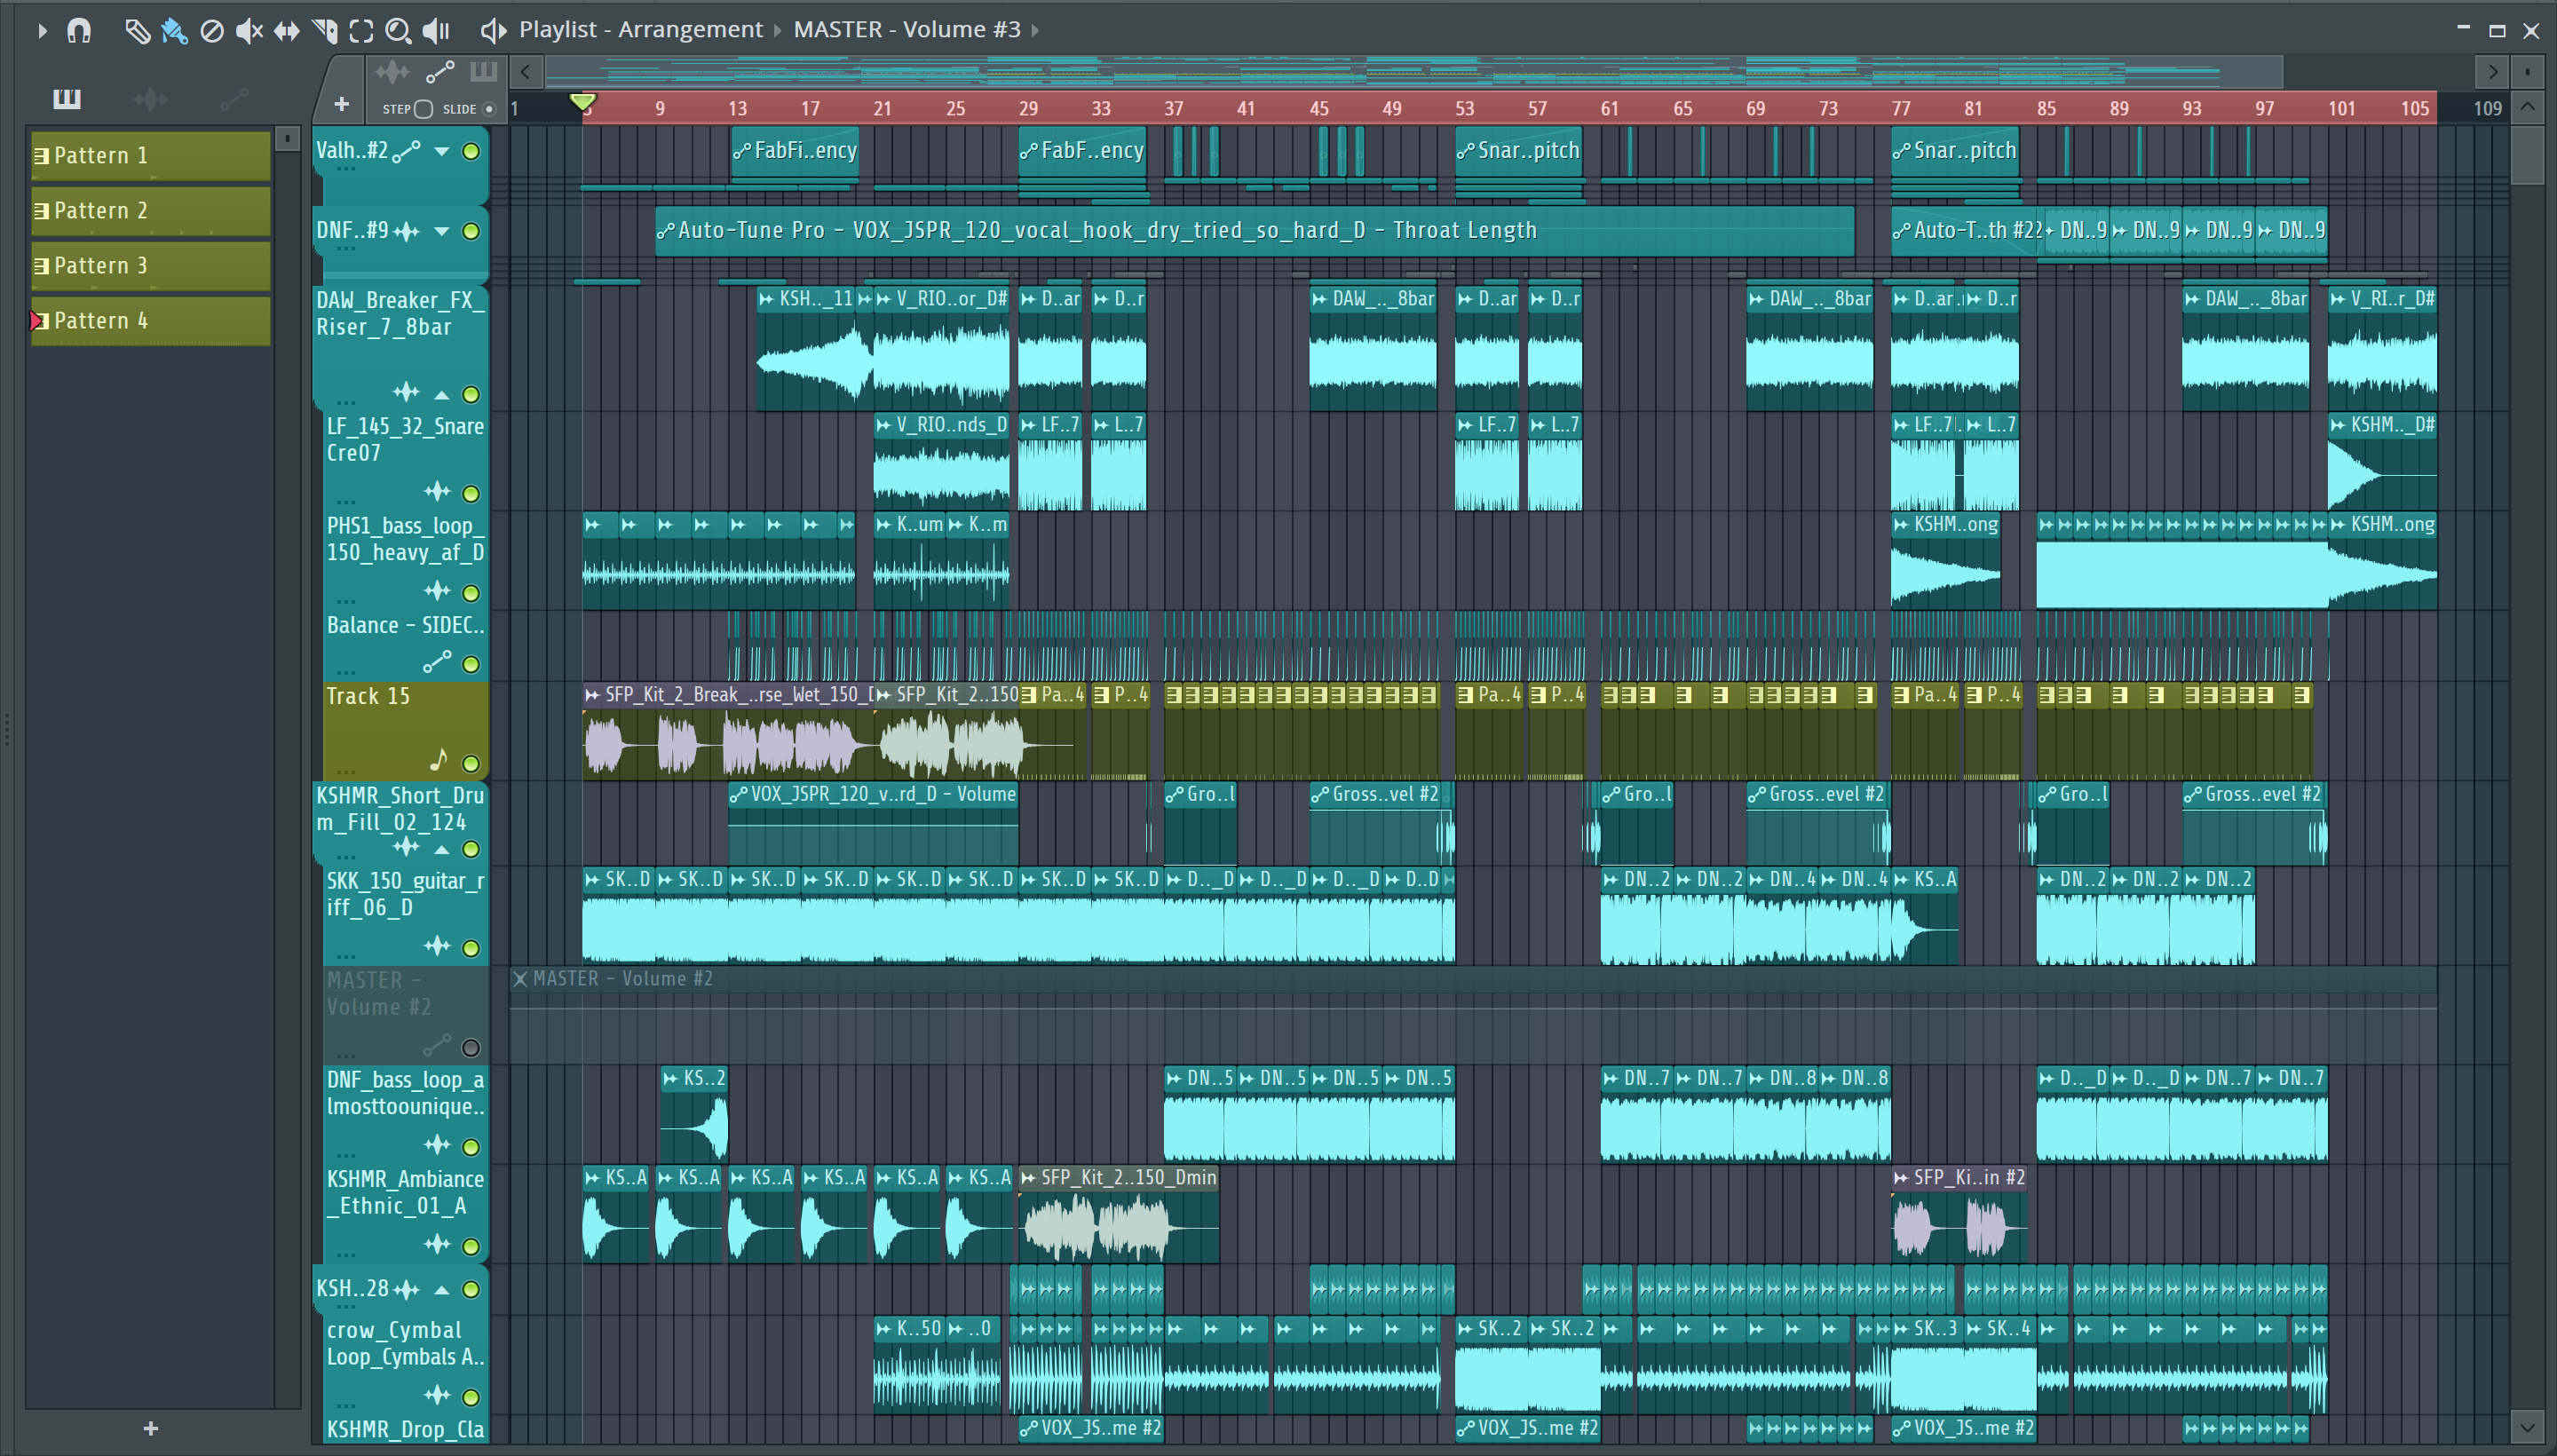Click the add track plus button
This screenshot has height=1456, width=2557.
click(x=341, y=103)
